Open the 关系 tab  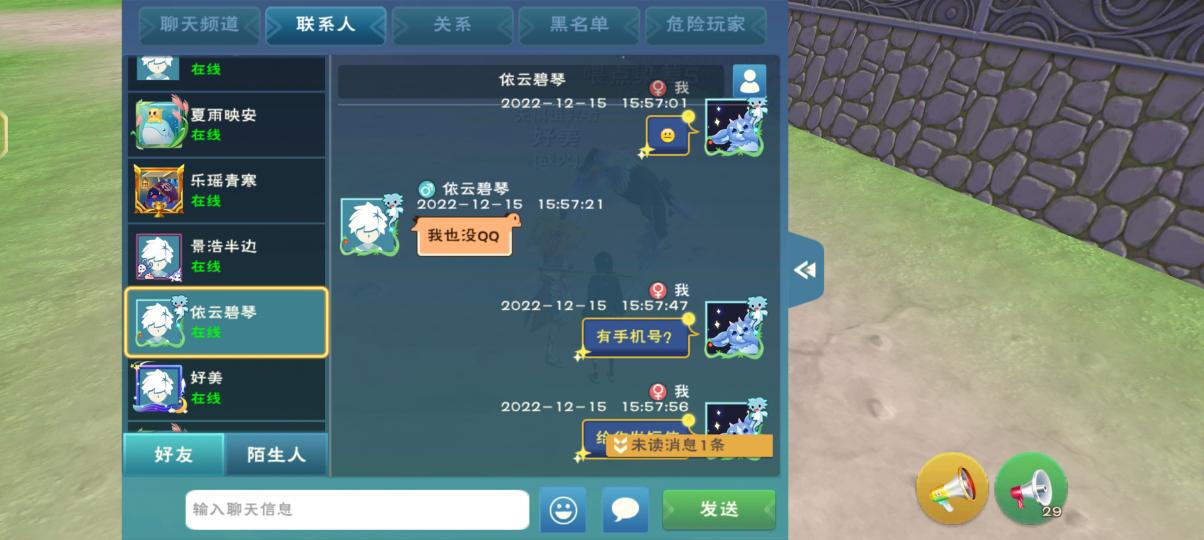point(452,25)
